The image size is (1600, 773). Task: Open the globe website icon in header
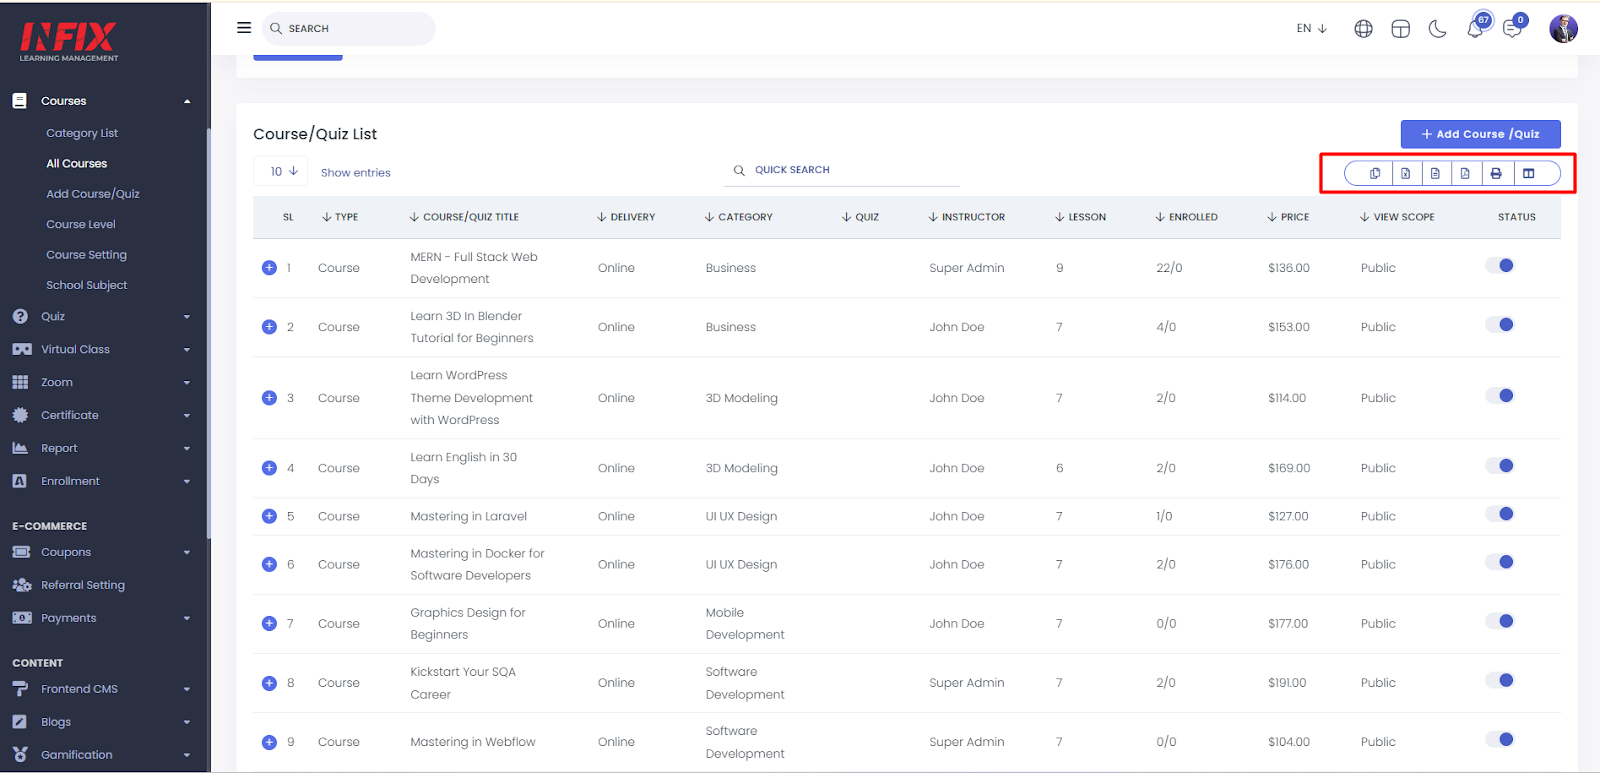(x=1363, y=29)
